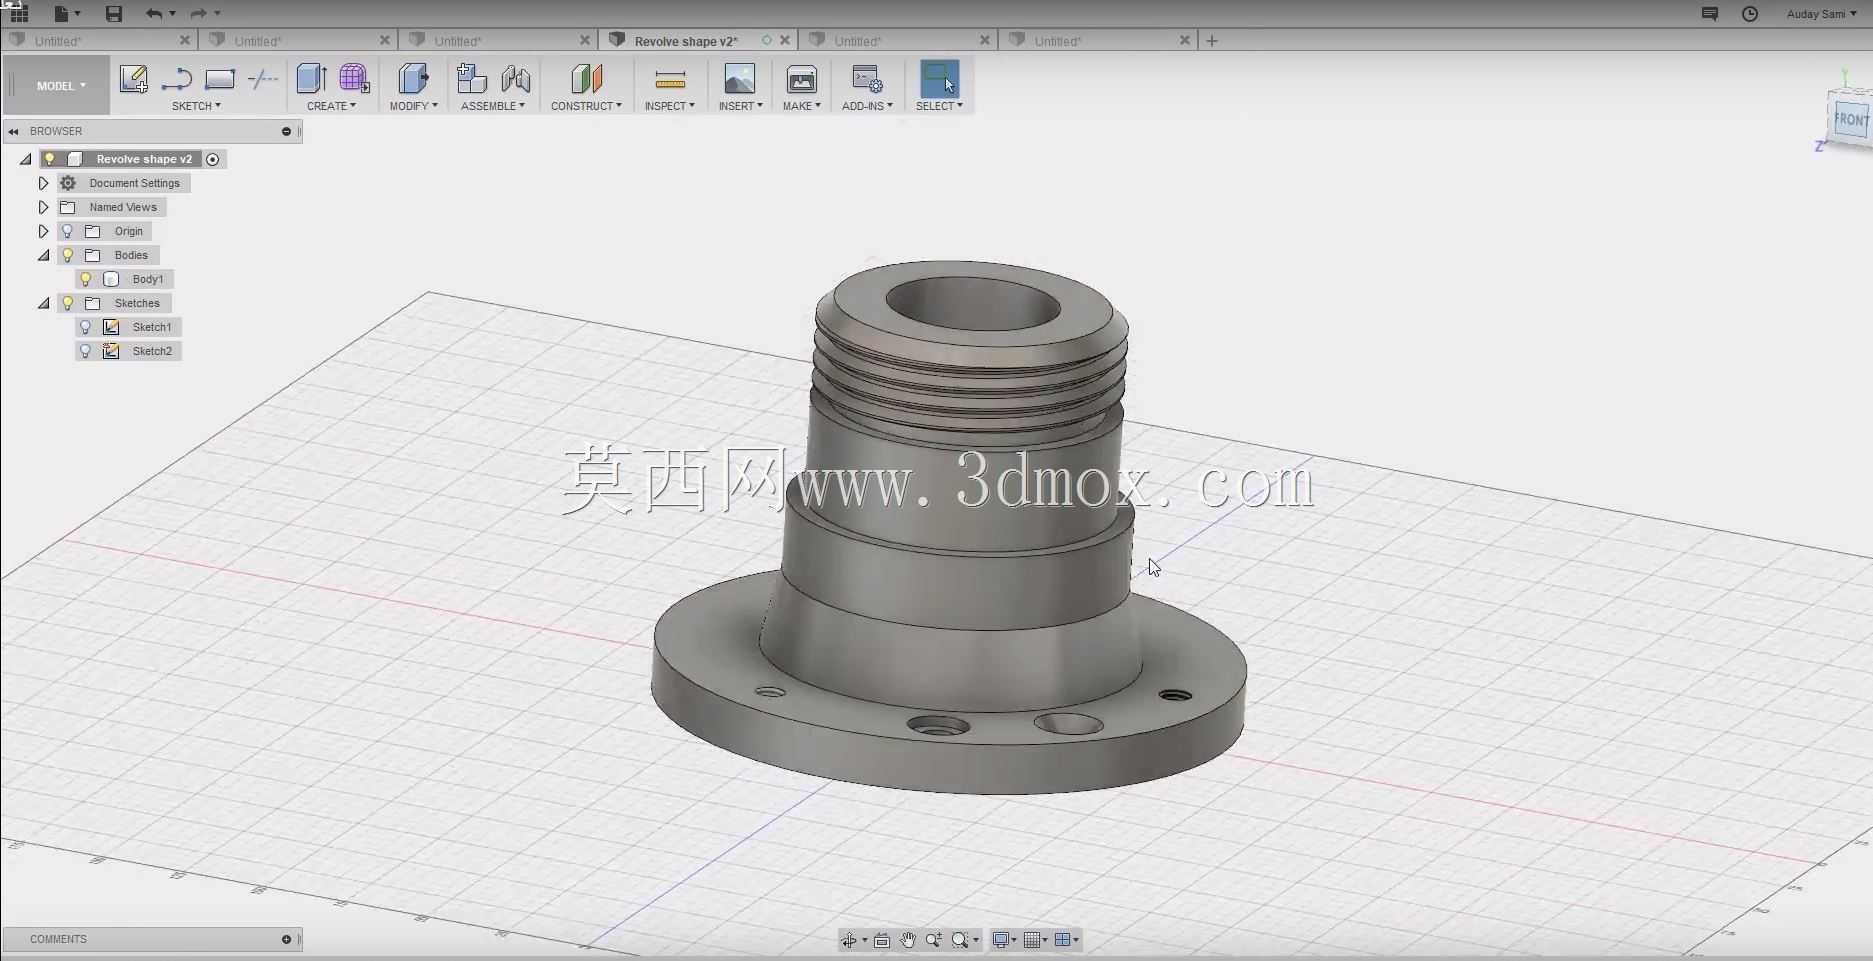Viewport: 1873px width, 961px height.
Task: Open the SKETCH menu
Action: tap(196, 106)
